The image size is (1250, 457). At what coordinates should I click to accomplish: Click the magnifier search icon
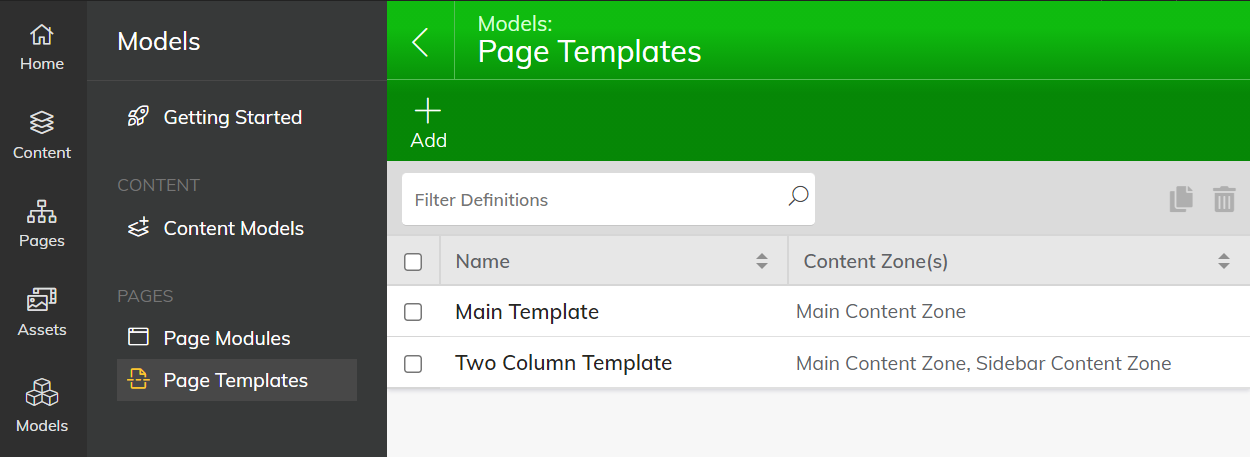pyautogui.click(x=798, y=196)
